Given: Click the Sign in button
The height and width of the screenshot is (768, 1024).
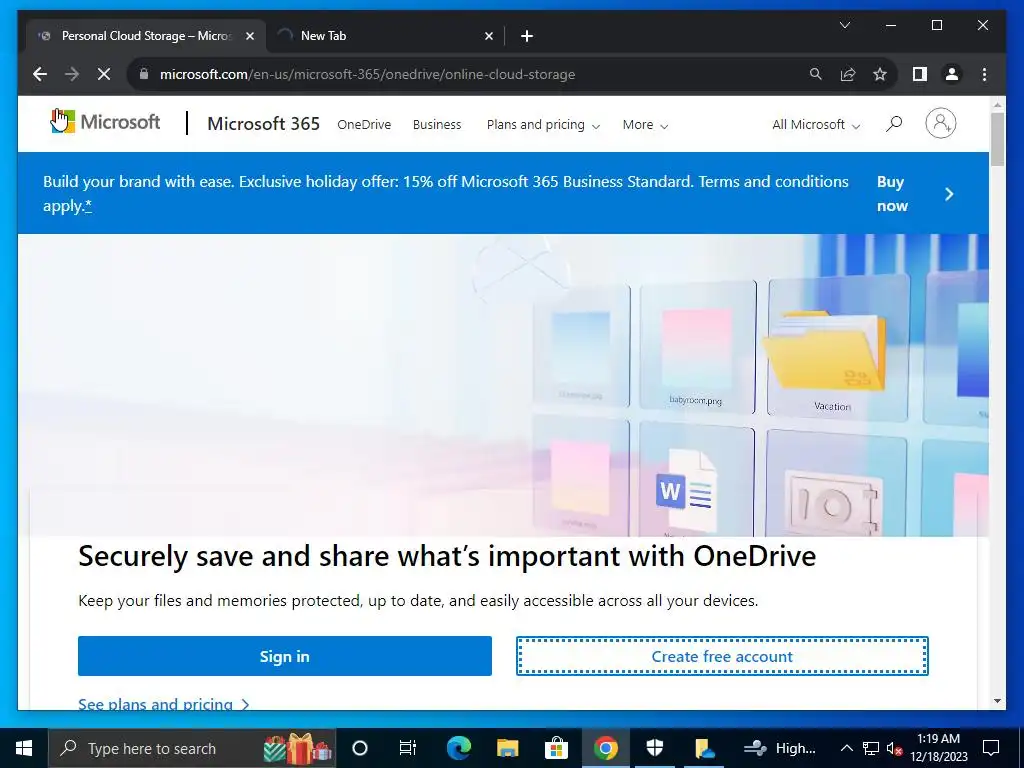Looking at the screenshot, I should click(x=285, y=656).
